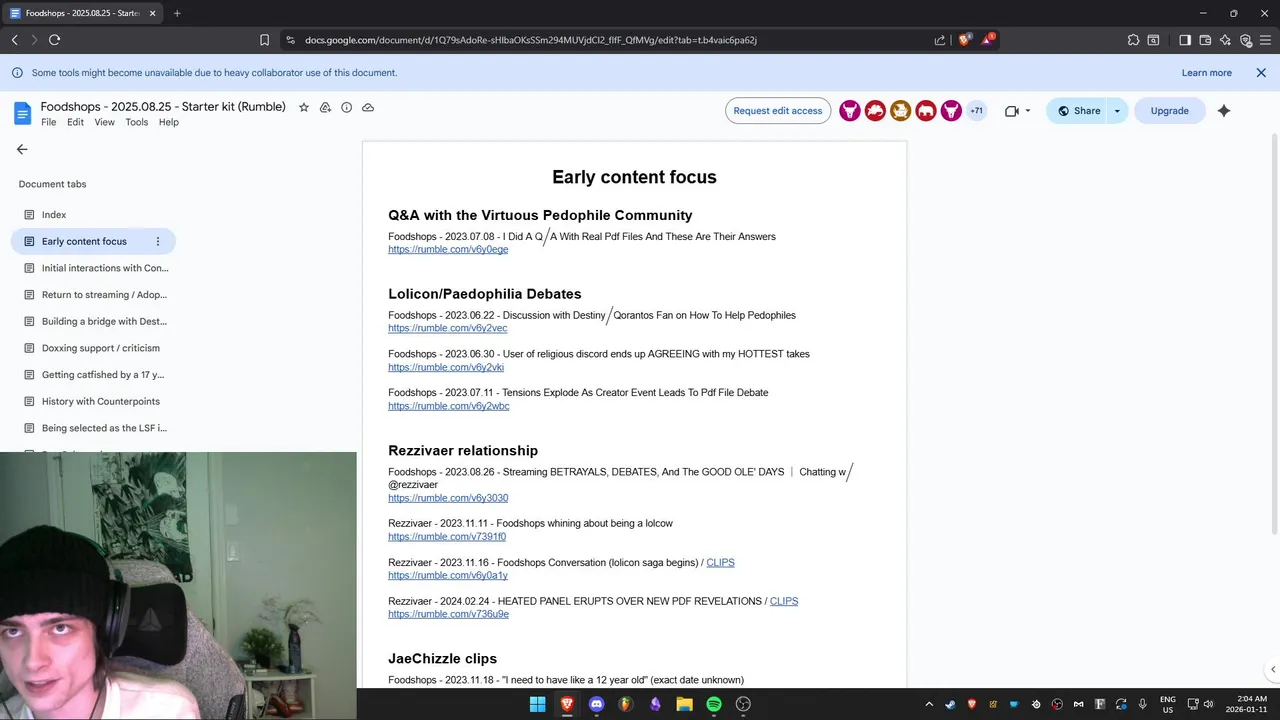Open Building a bridge with Dest... tab
Screen dimensions: 1280x720
point(93,321)
